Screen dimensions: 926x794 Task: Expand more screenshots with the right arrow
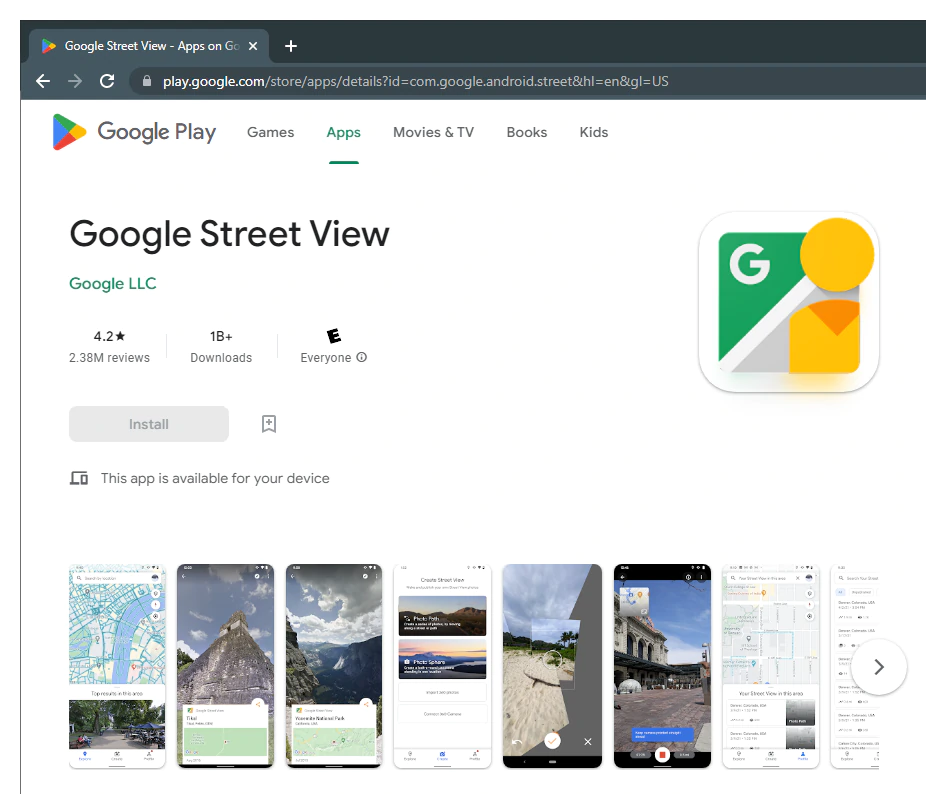878,667
